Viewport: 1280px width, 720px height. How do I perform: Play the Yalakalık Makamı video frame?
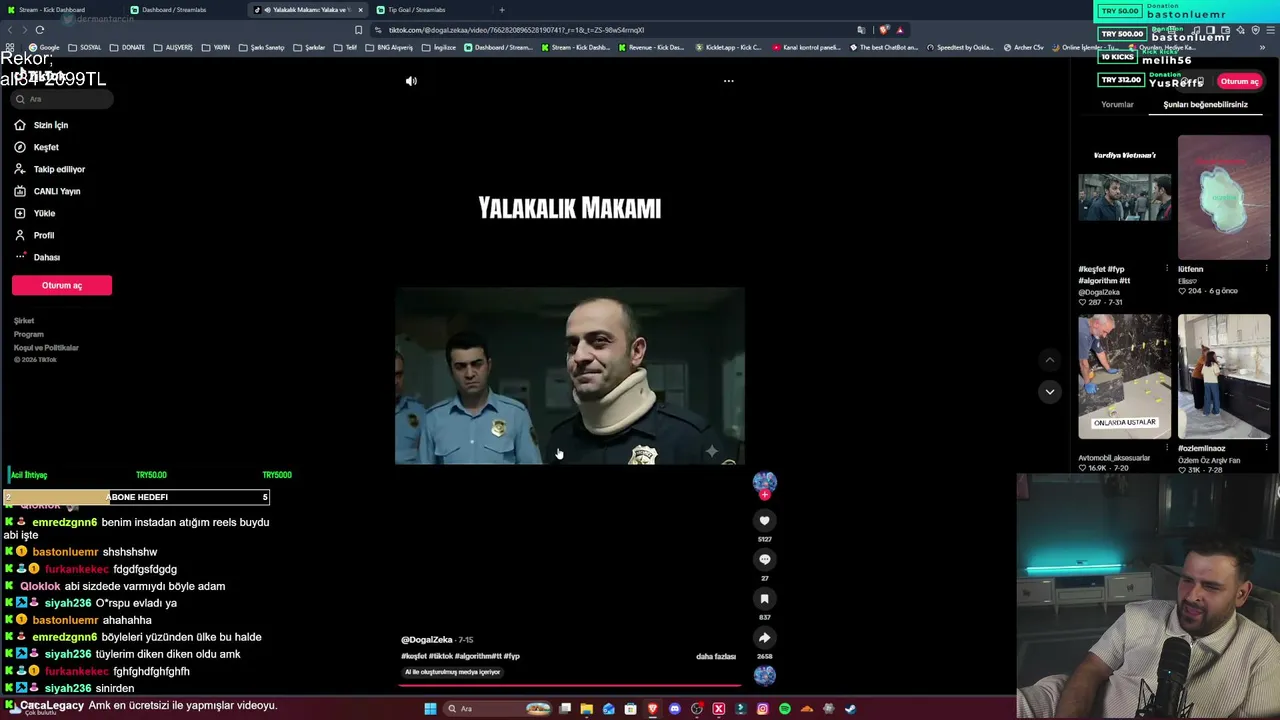570,376
